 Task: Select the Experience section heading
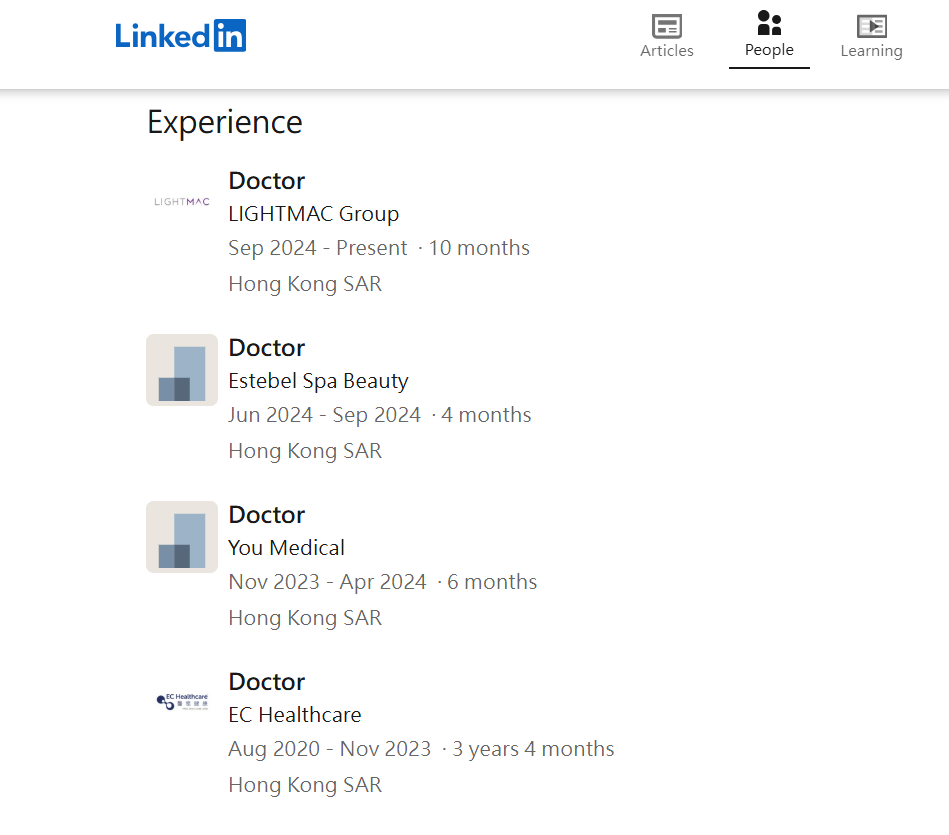point(224,121)
